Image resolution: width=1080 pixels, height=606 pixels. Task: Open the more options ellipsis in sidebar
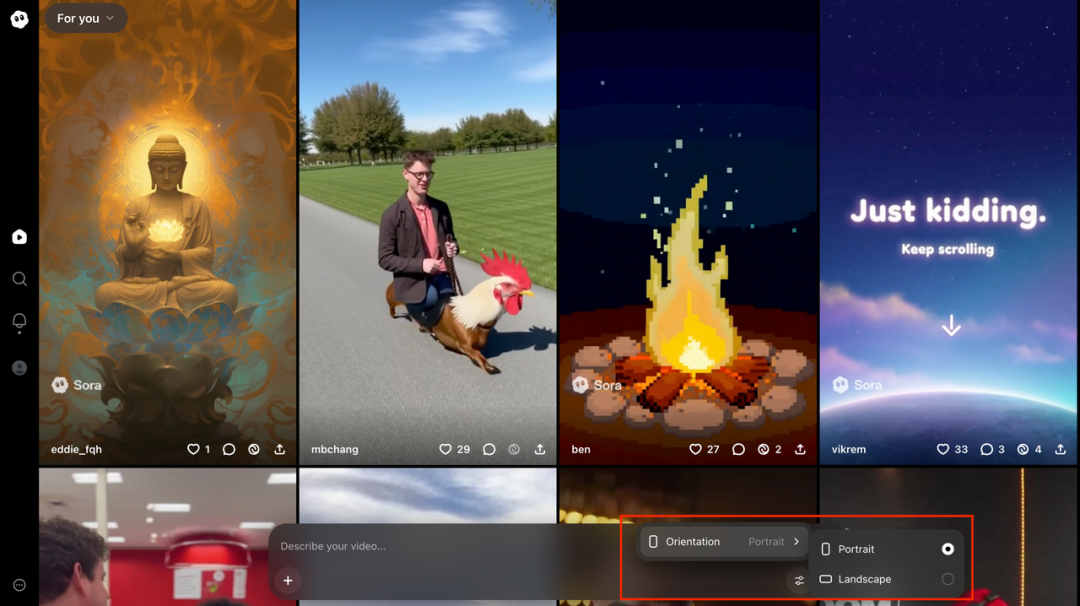[x=19, y=585]
